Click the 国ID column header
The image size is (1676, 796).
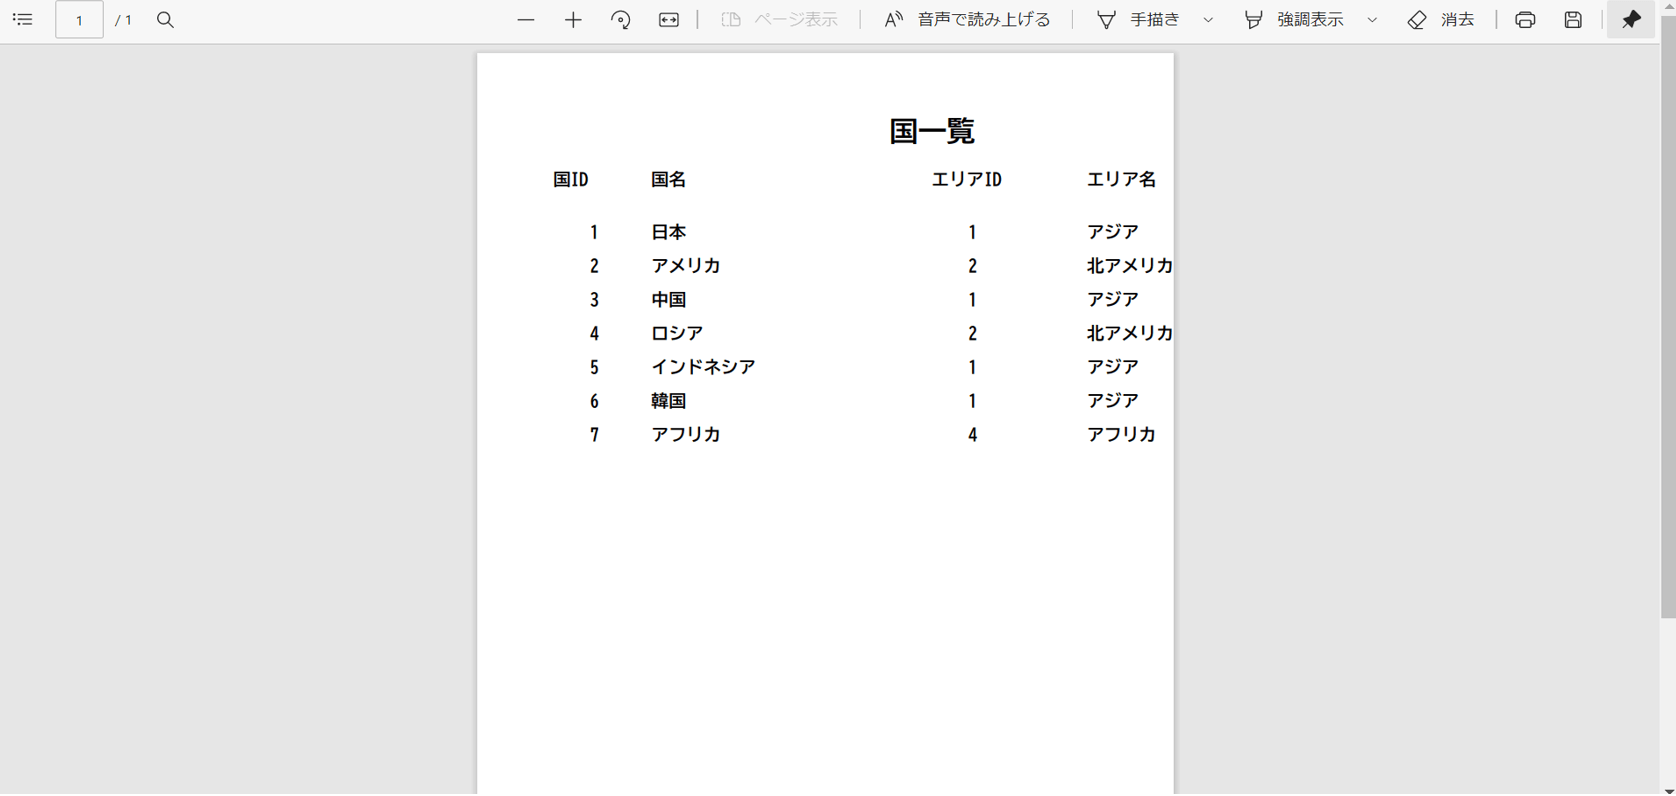coord(571,180)
